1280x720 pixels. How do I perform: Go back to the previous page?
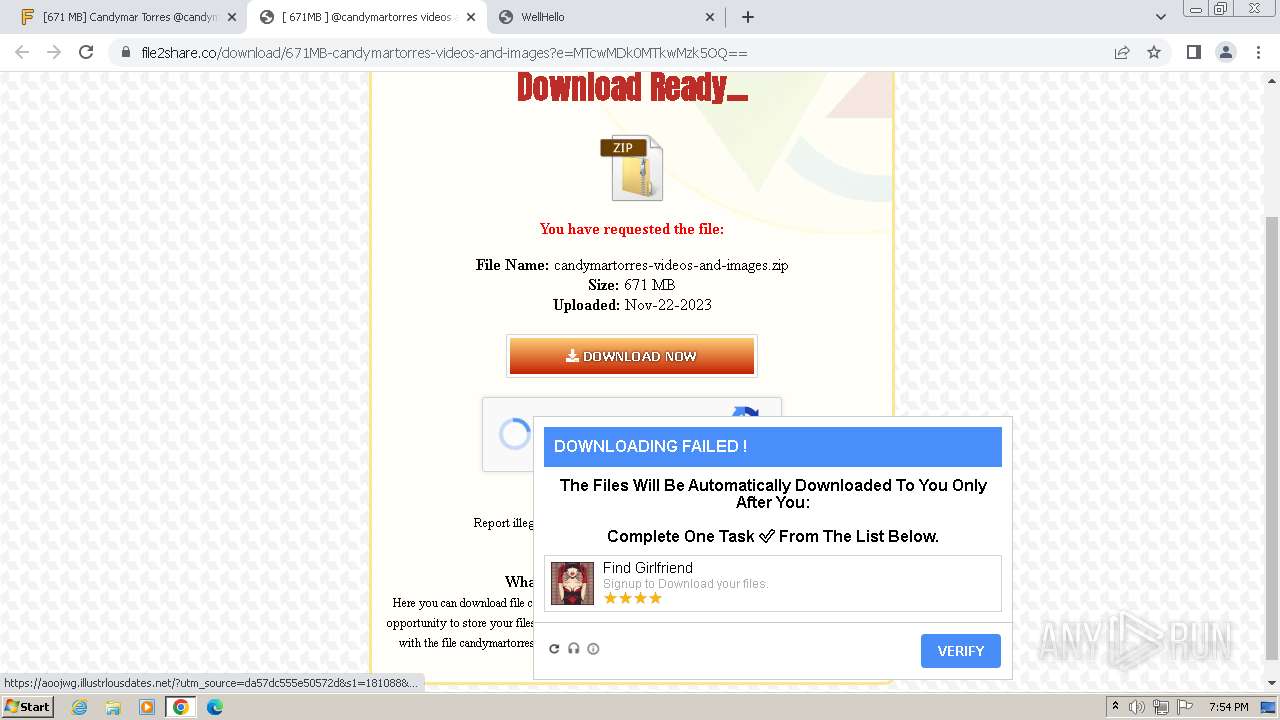22,52
